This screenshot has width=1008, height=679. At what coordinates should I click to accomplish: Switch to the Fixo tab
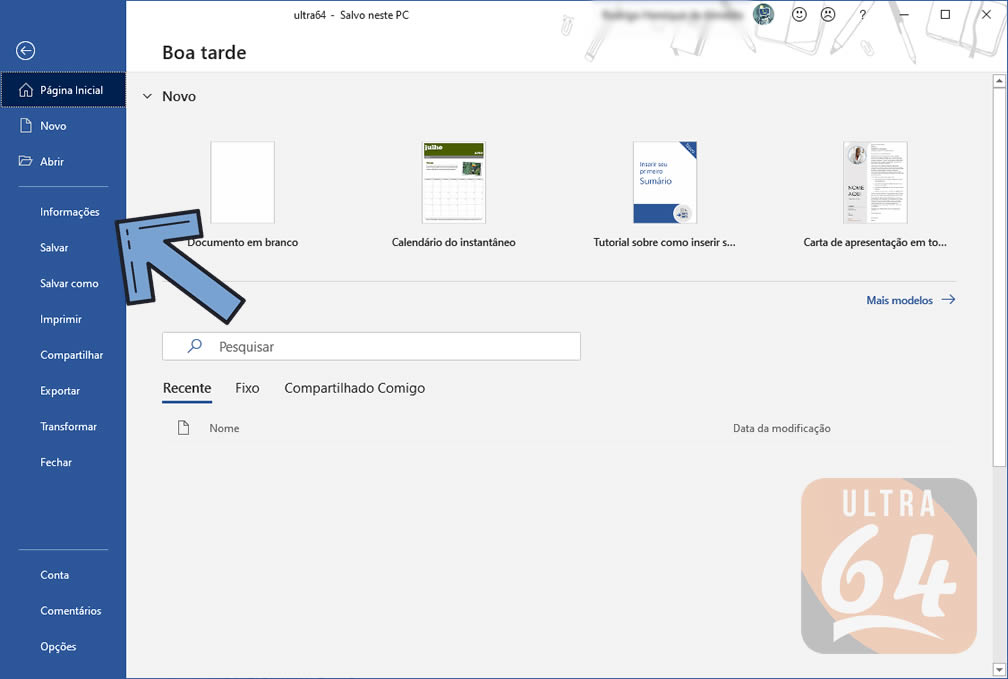pos(247,388)
